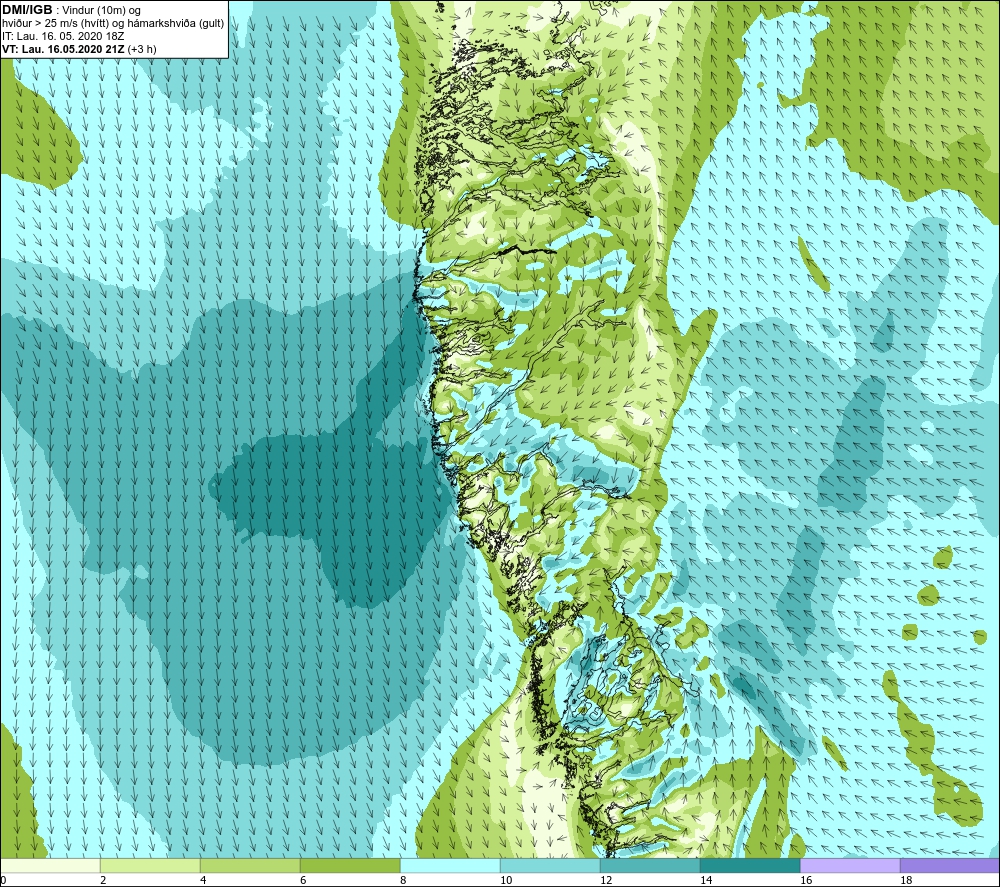Click the legend scale value '12'

point(606,881)
